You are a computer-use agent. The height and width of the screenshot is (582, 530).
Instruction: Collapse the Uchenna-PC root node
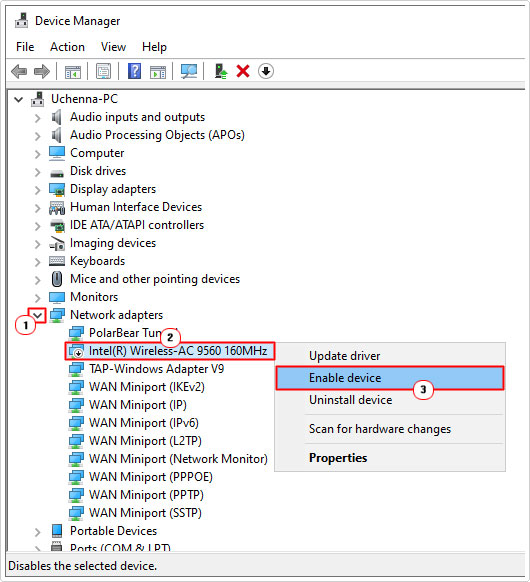[x=19, y=99]
